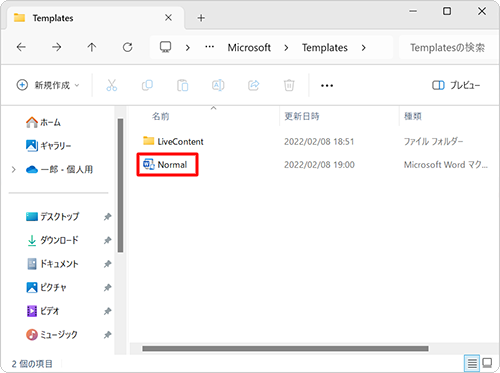The height and width of the screenshot is (373, 500).
Task: Open the 新規作成 dropdown menu
Action: click(48, 85)
